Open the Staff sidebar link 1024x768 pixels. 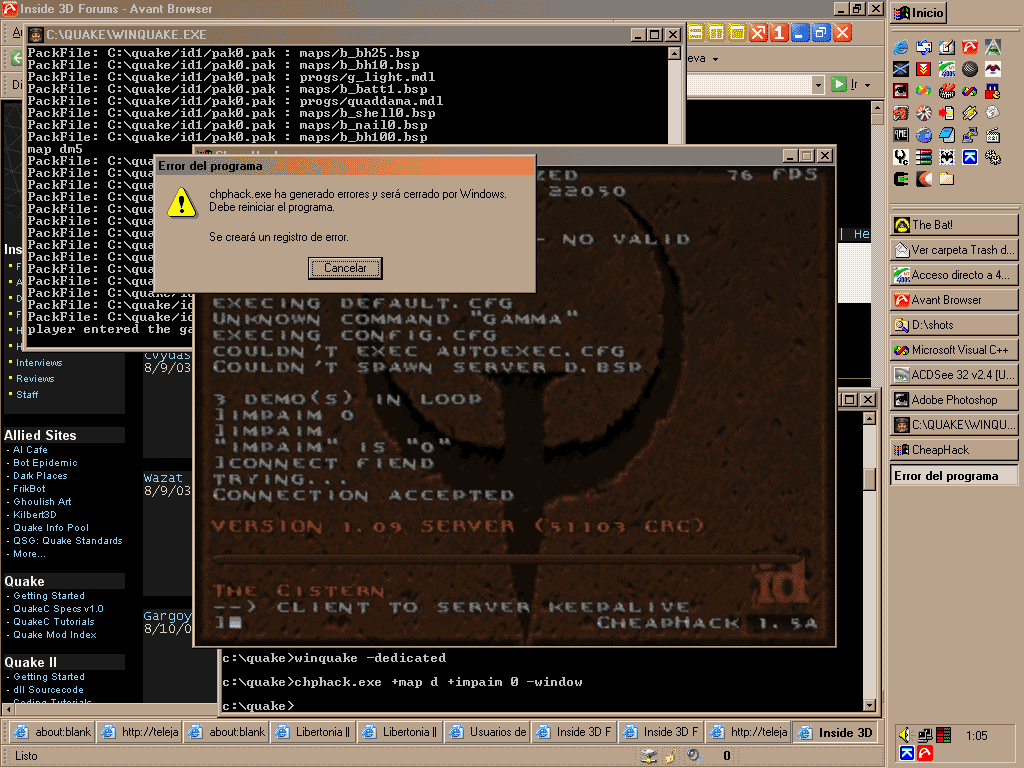27,394
